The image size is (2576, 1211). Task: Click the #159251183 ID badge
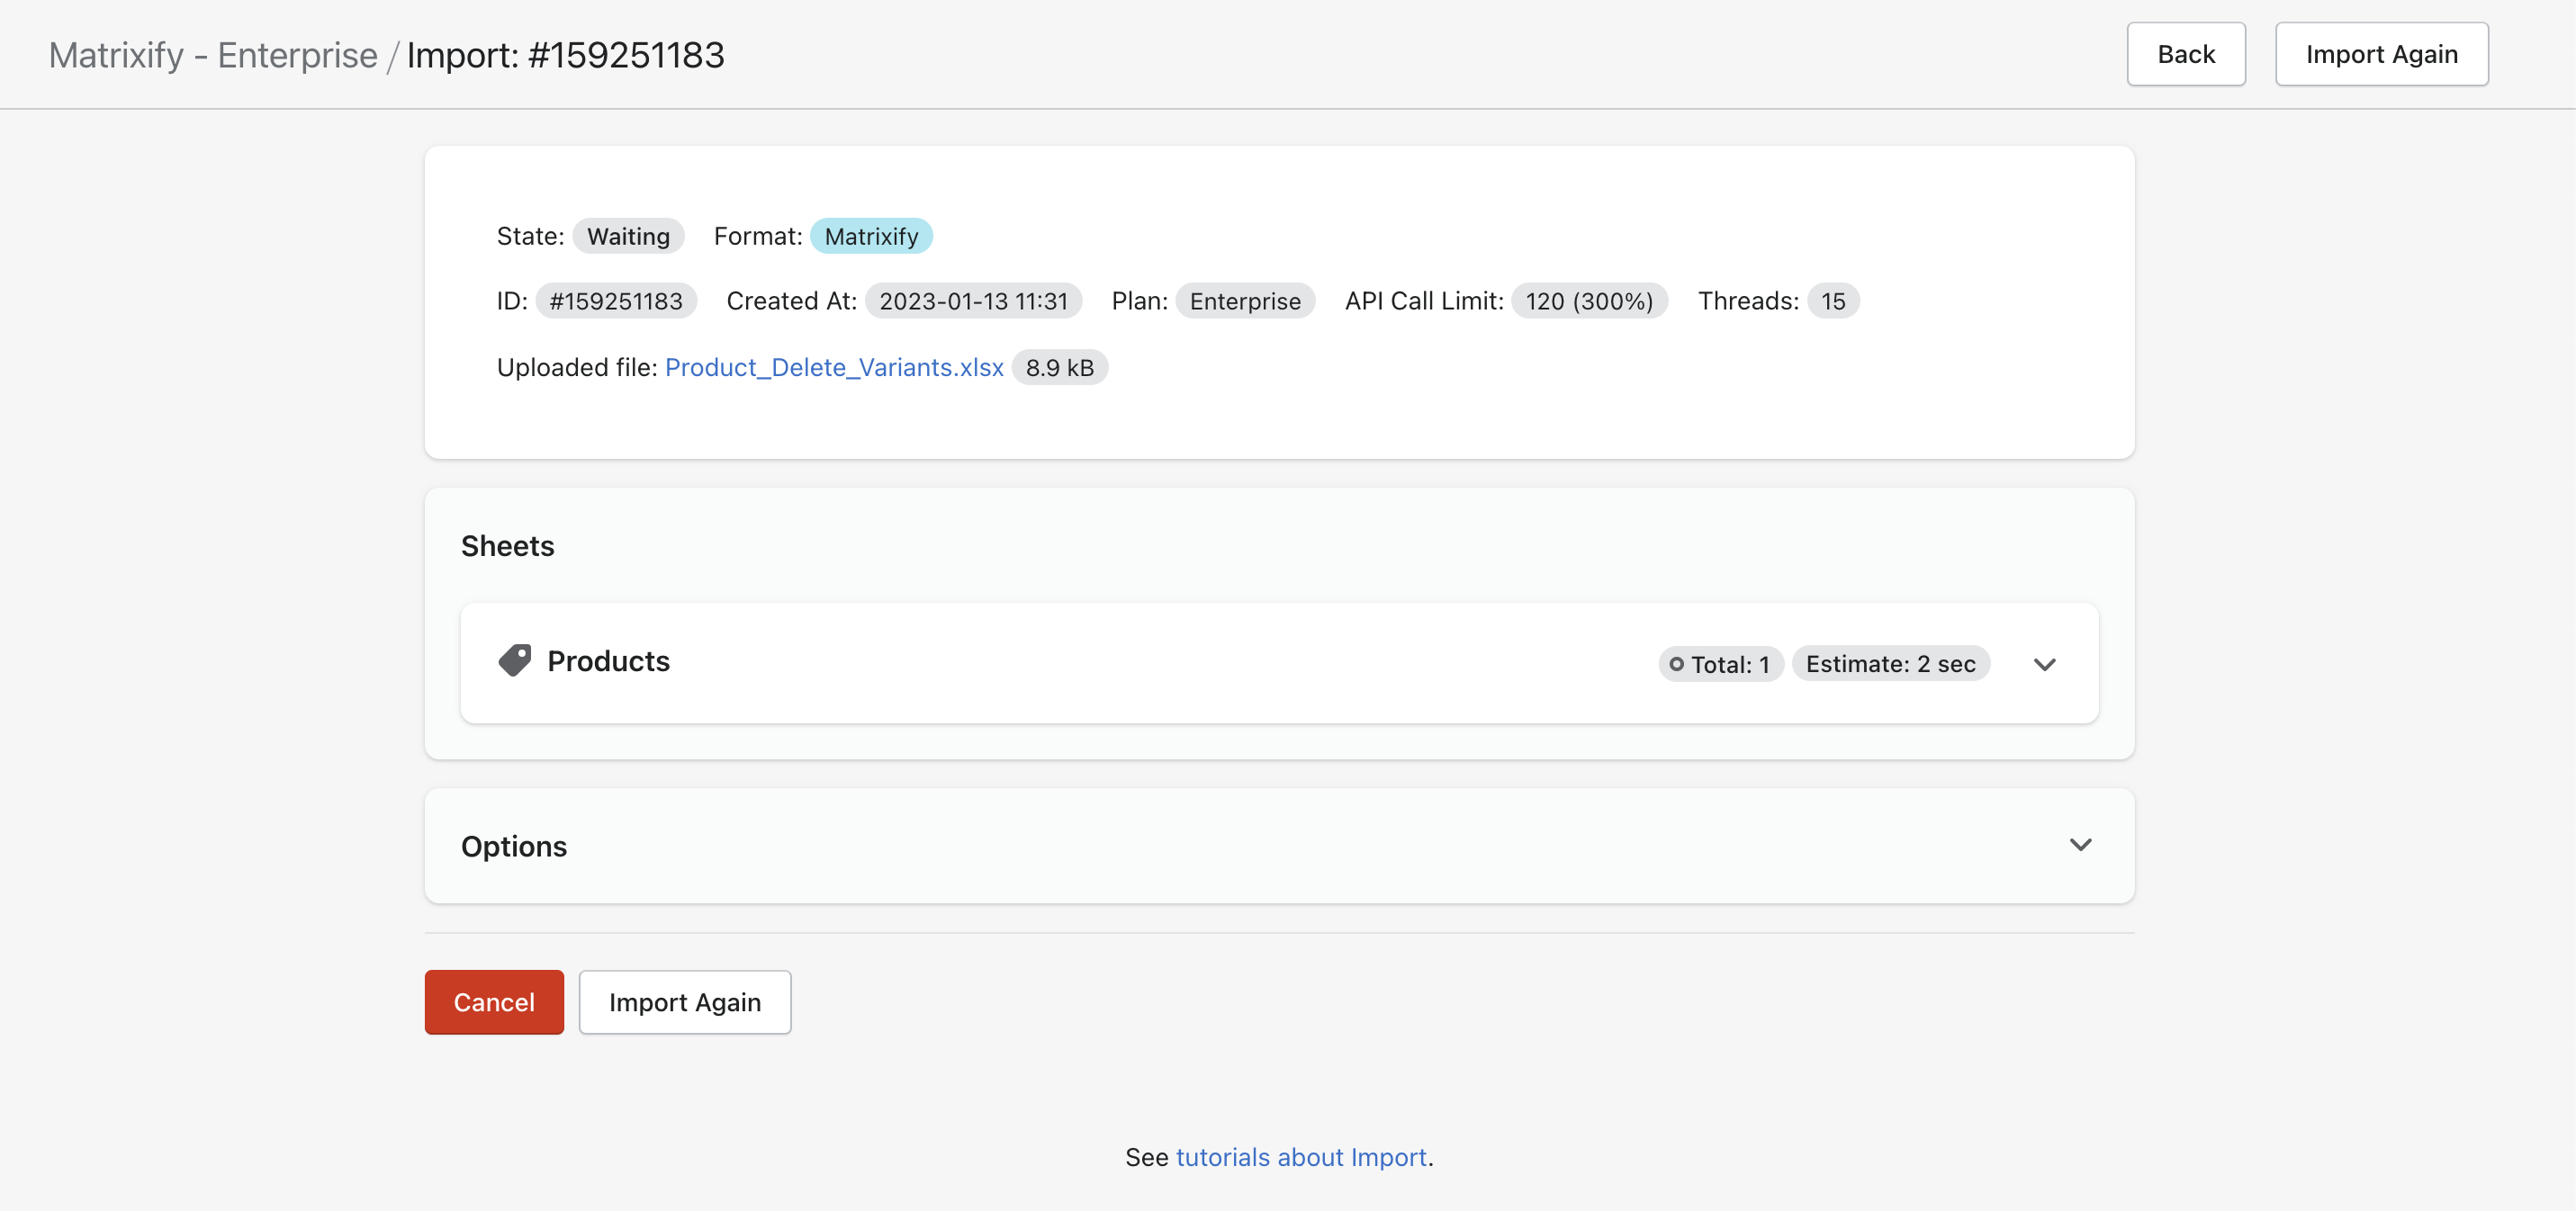click(x=616, y=301)
